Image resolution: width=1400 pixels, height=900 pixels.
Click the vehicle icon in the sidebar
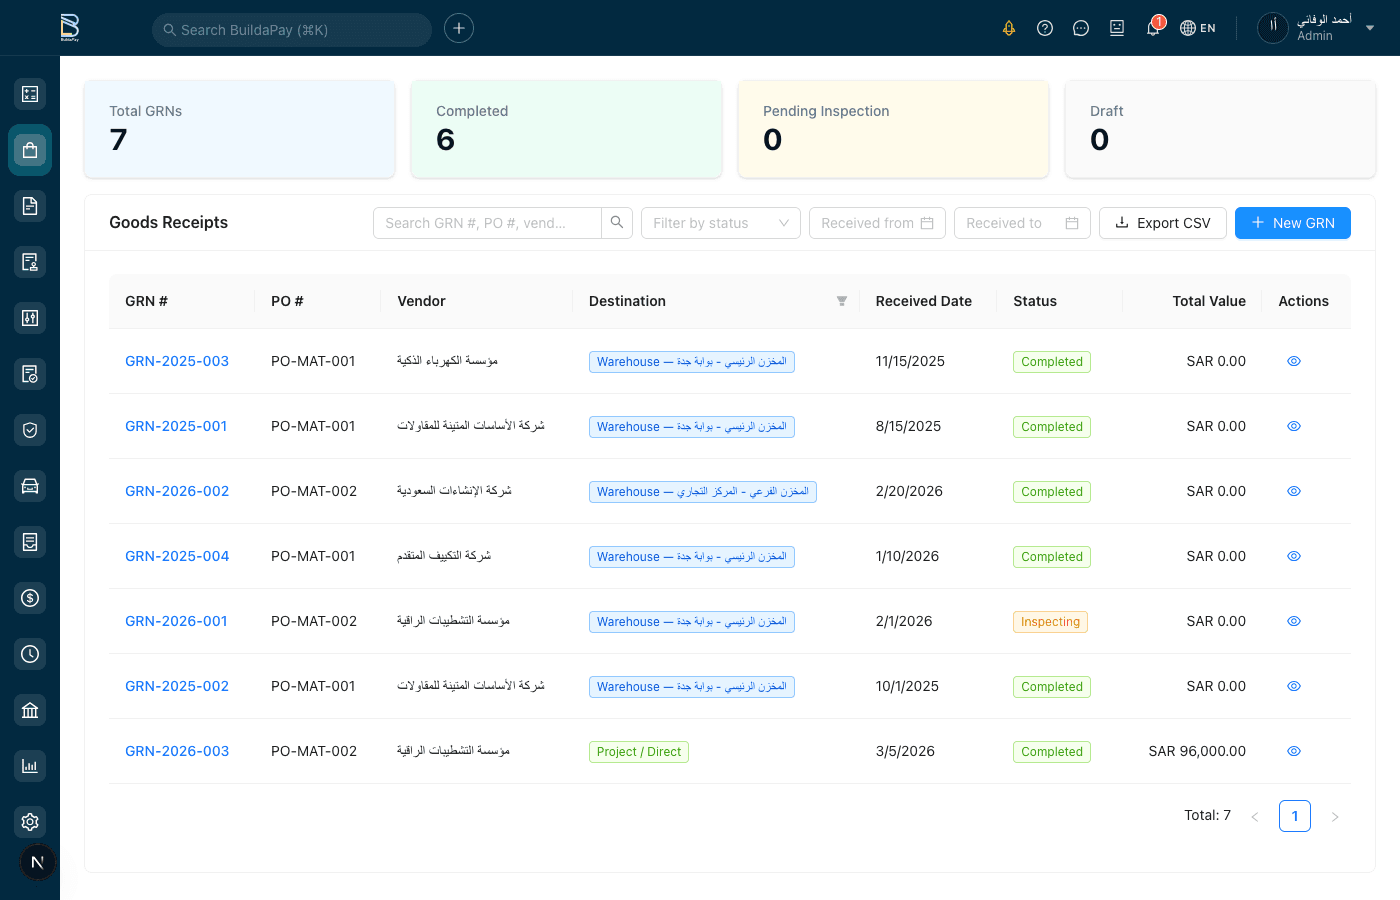30,486
